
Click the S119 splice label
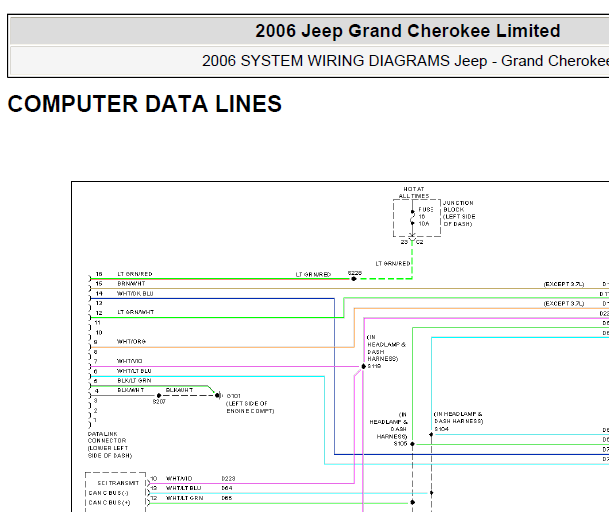pyautogui.click(x=374, y=366)
